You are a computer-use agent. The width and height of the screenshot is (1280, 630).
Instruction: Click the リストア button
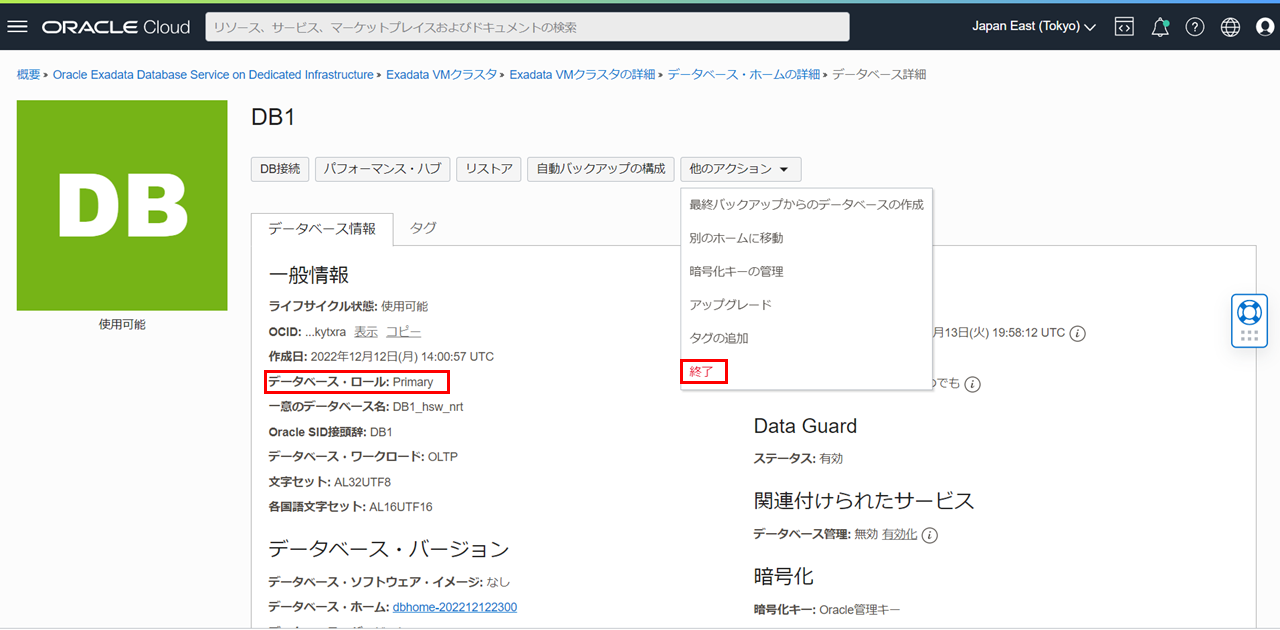point(489,169)
